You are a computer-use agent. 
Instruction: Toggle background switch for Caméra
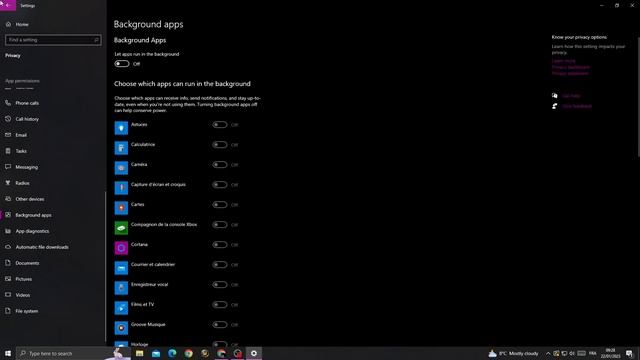pyautogui.click(x=220, y=164)
